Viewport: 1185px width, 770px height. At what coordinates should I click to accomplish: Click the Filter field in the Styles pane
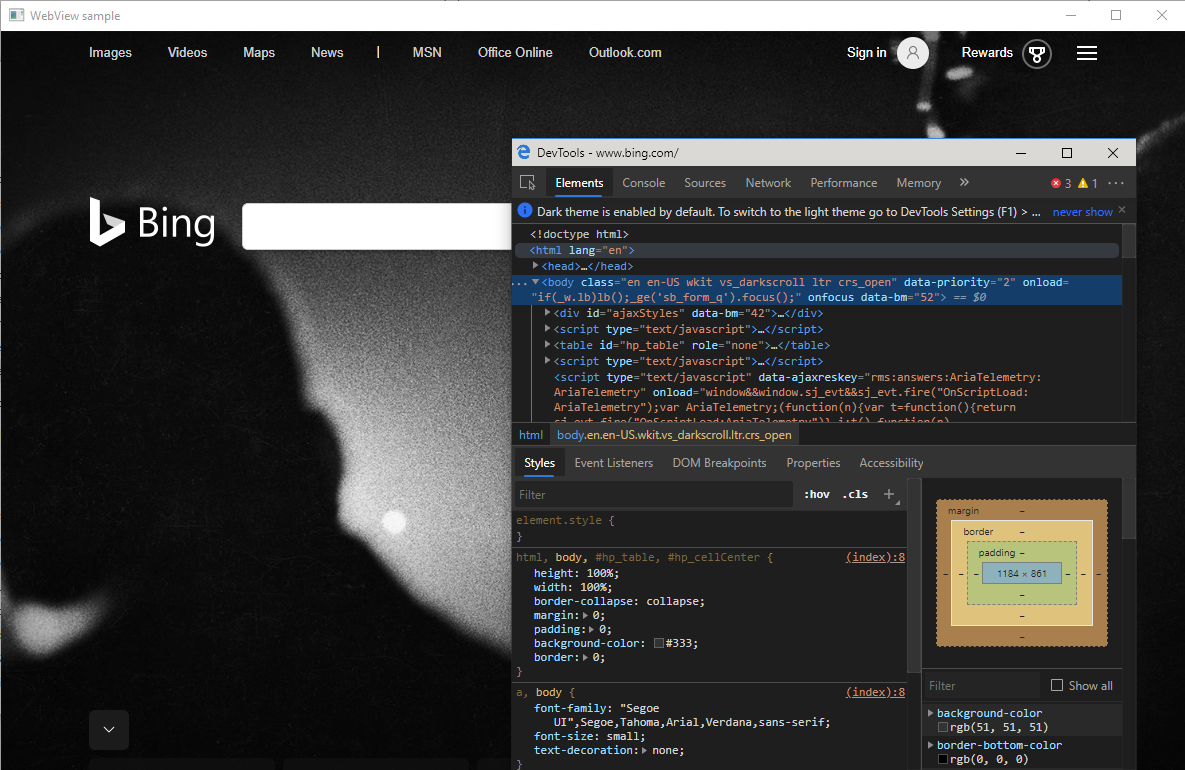[650, 493]
